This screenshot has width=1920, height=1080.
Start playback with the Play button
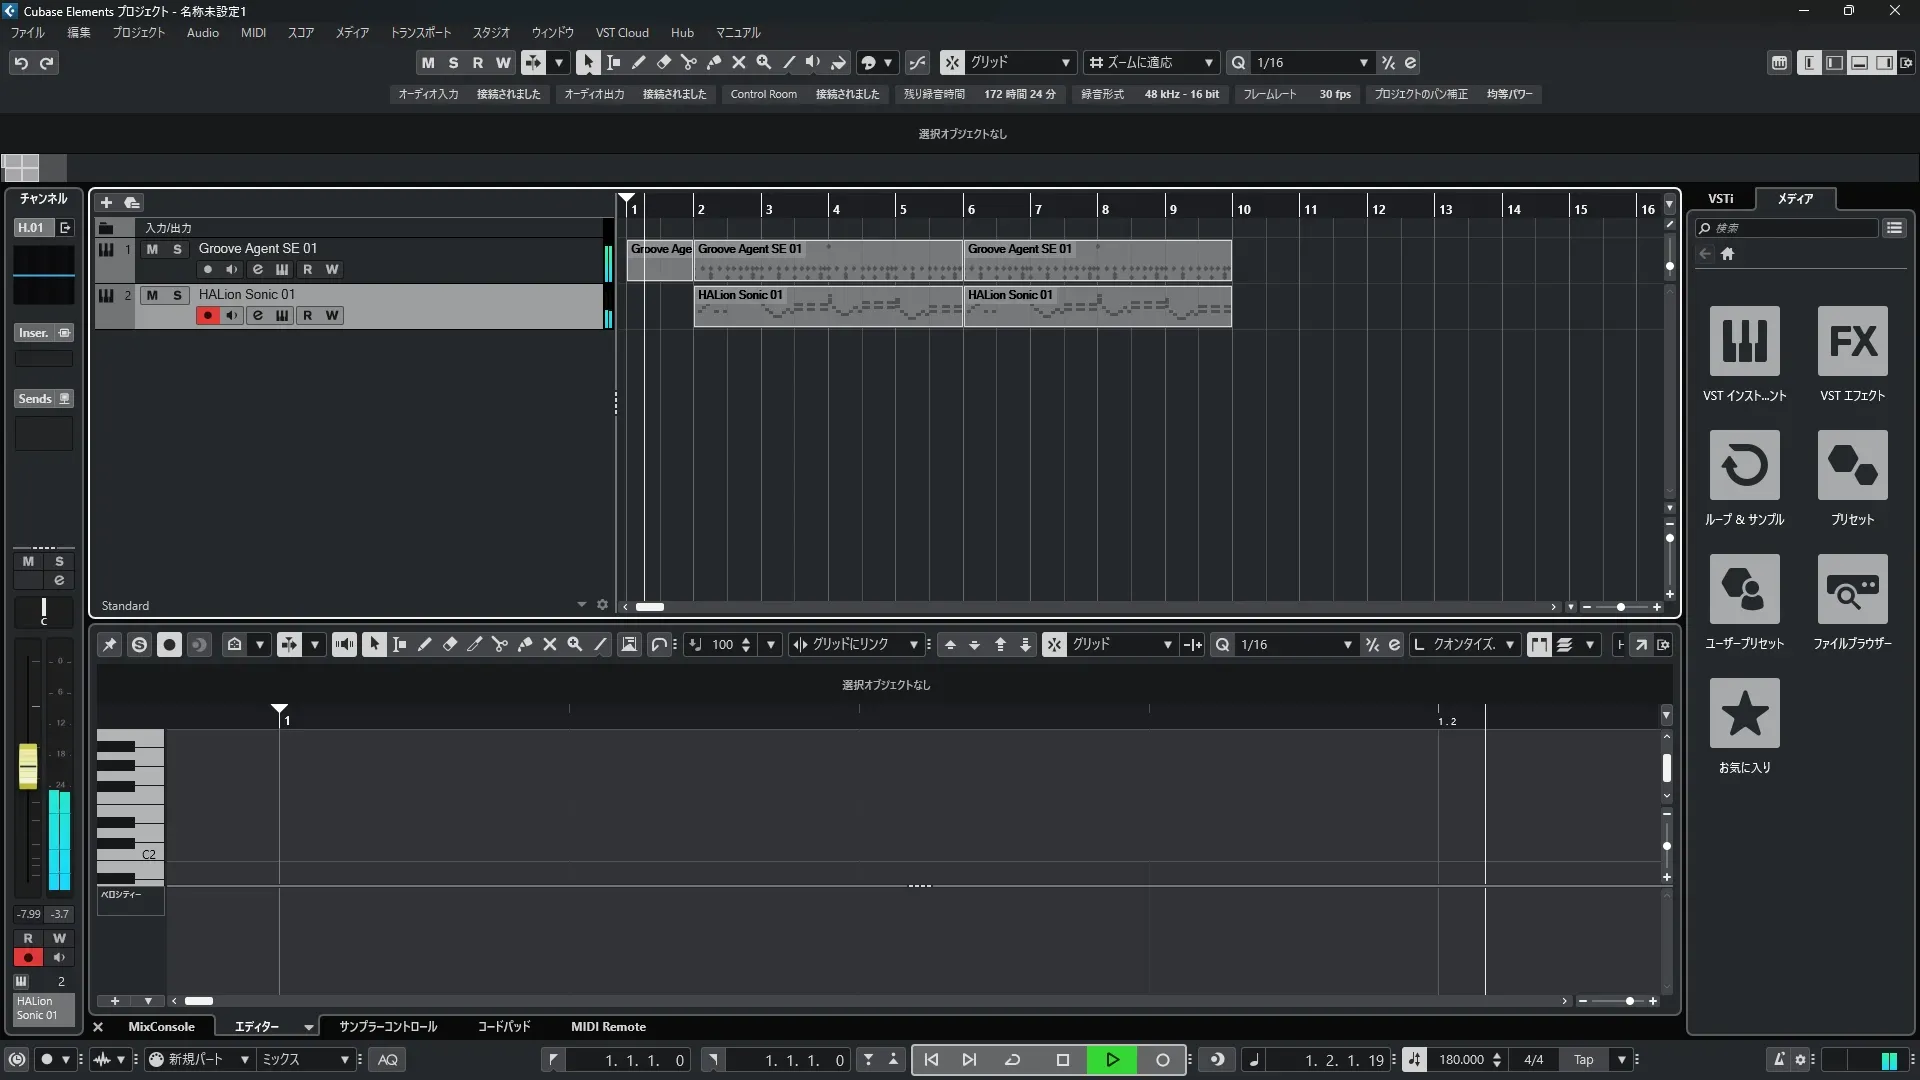pyautogui.click(x=1112, y=1060)
